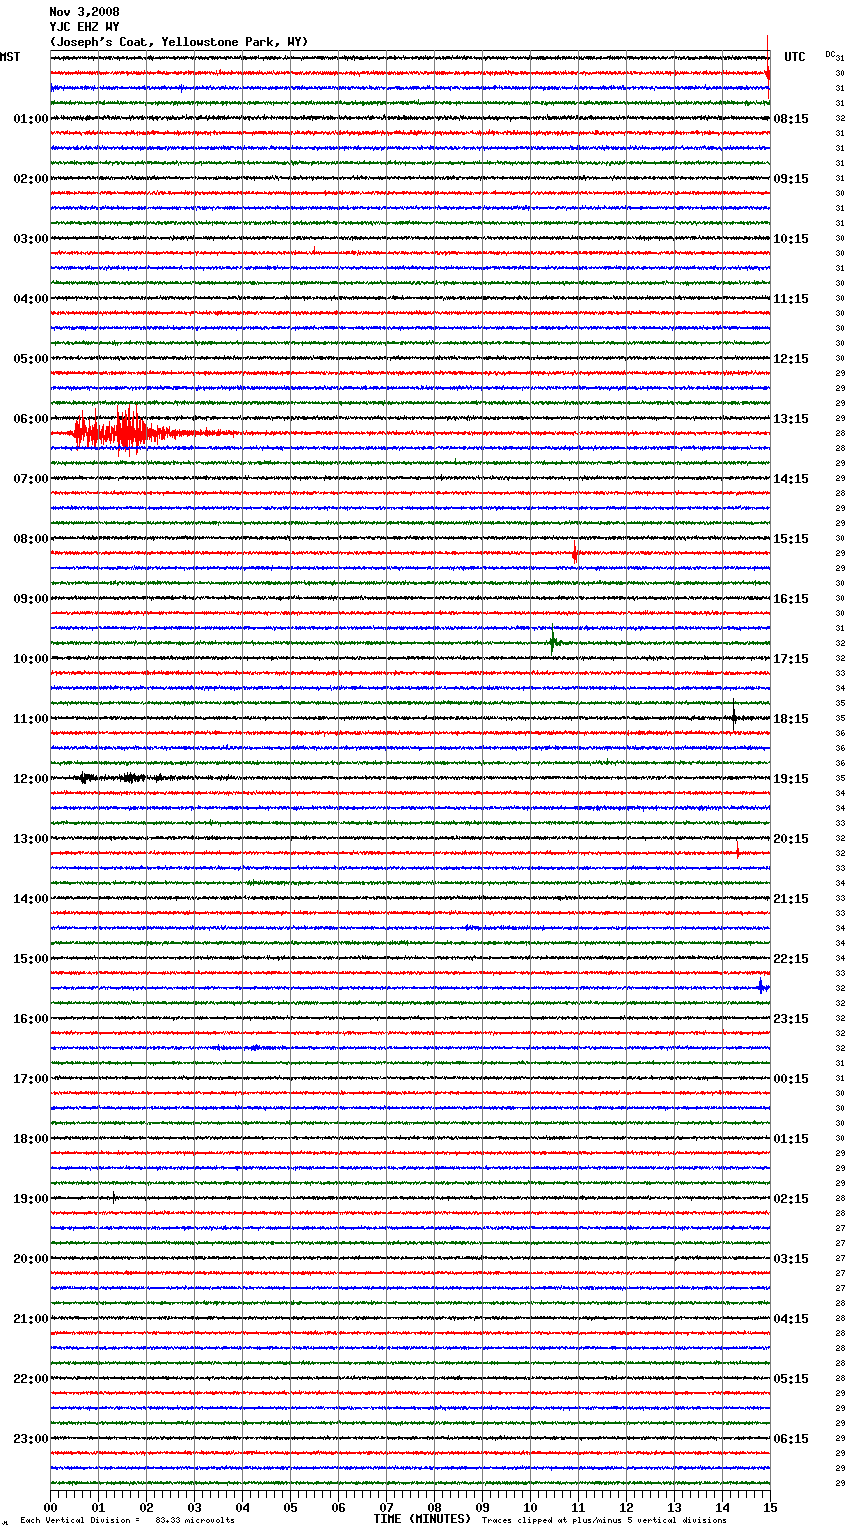Click the 'Traces clipped at plus/minus 5' footnote
Screen dimensions: 850x1534
[605, 1521]
